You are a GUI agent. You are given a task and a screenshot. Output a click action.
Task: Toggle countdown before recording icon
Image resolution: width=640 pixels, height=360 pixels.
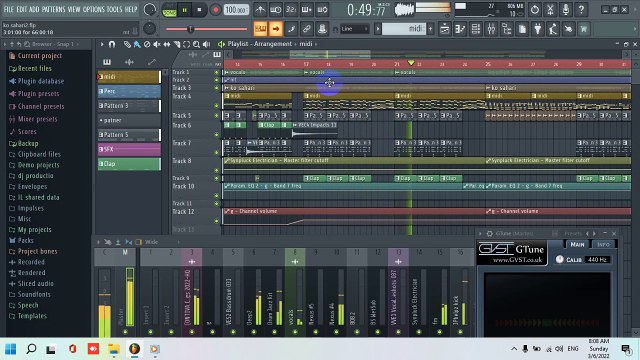tap(291, 9)
